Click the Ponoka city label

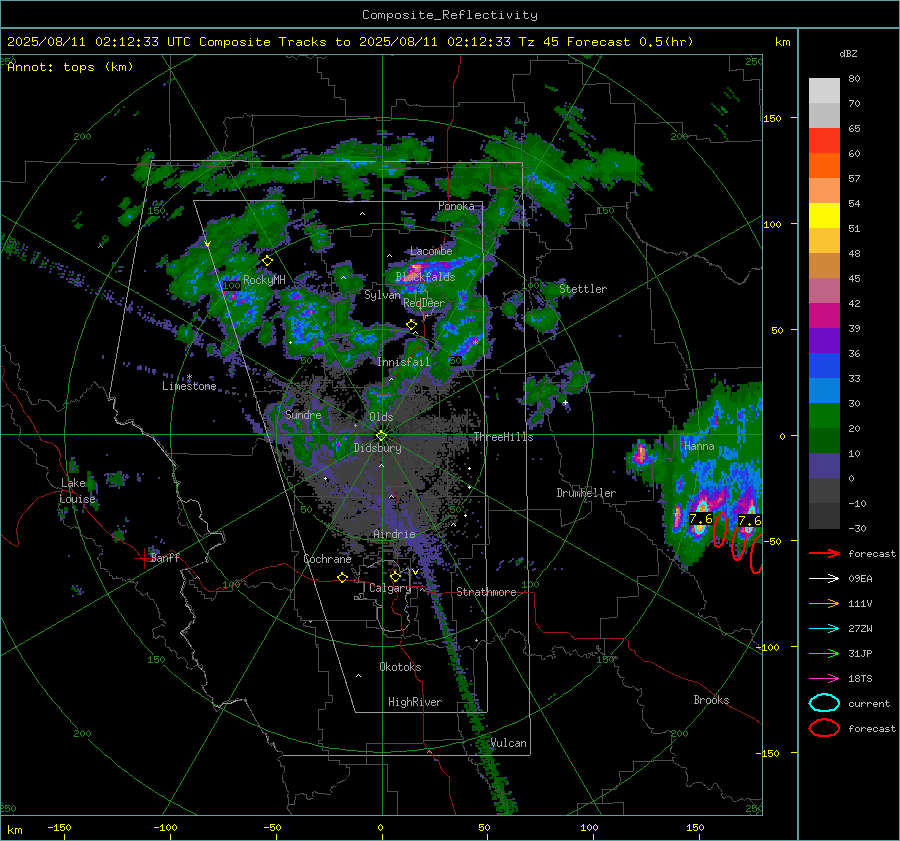(456, 206)
